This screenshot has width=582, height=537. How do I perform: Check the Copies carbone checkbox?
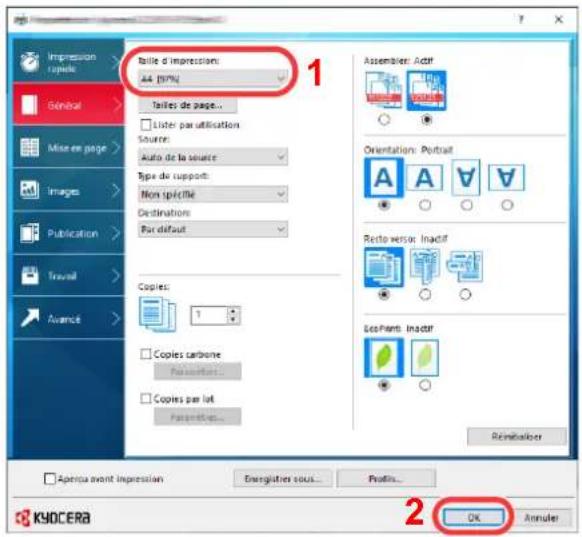[x=146, y=354]
